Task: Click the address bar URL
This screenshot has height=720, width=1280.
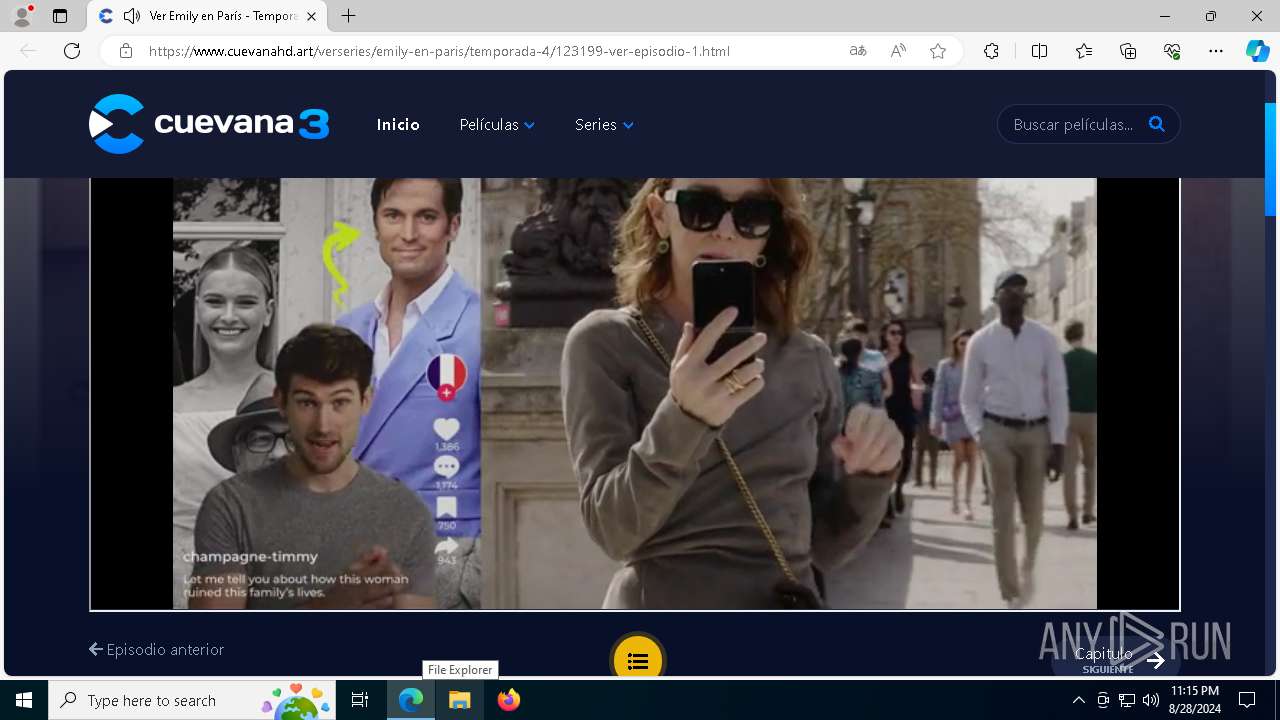Action: (439, 51)
